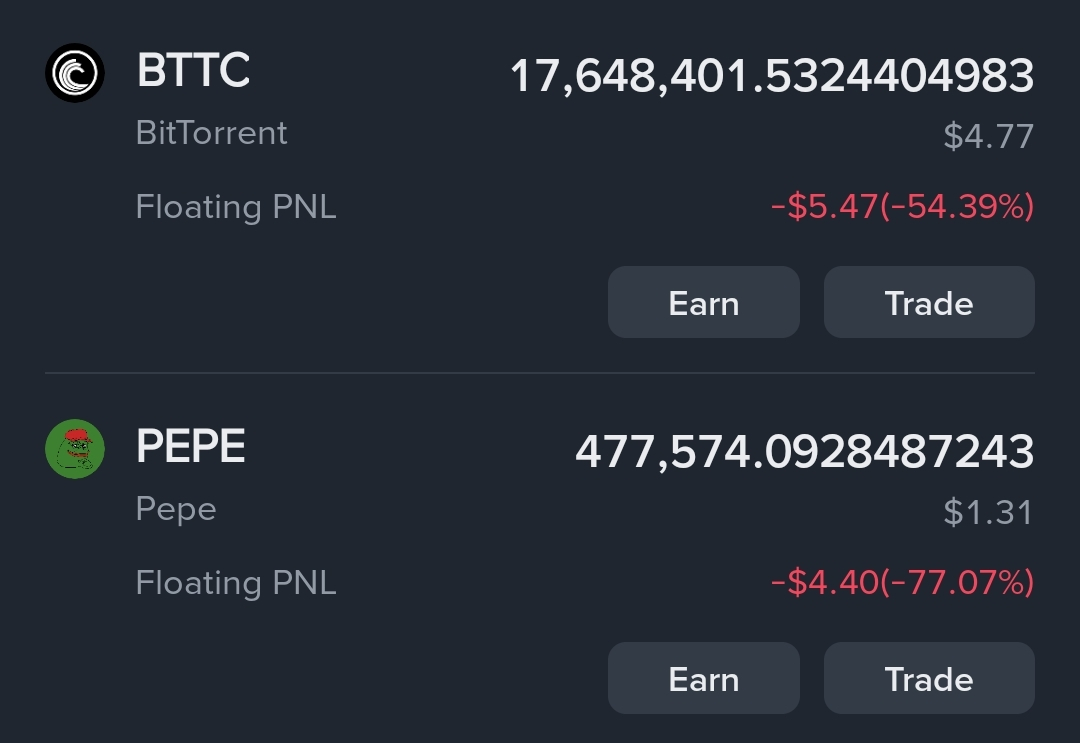Tap the BTTC BitTorrent coin logo
The width and height of the screenshot is (1080, 743).
[74, 73]
